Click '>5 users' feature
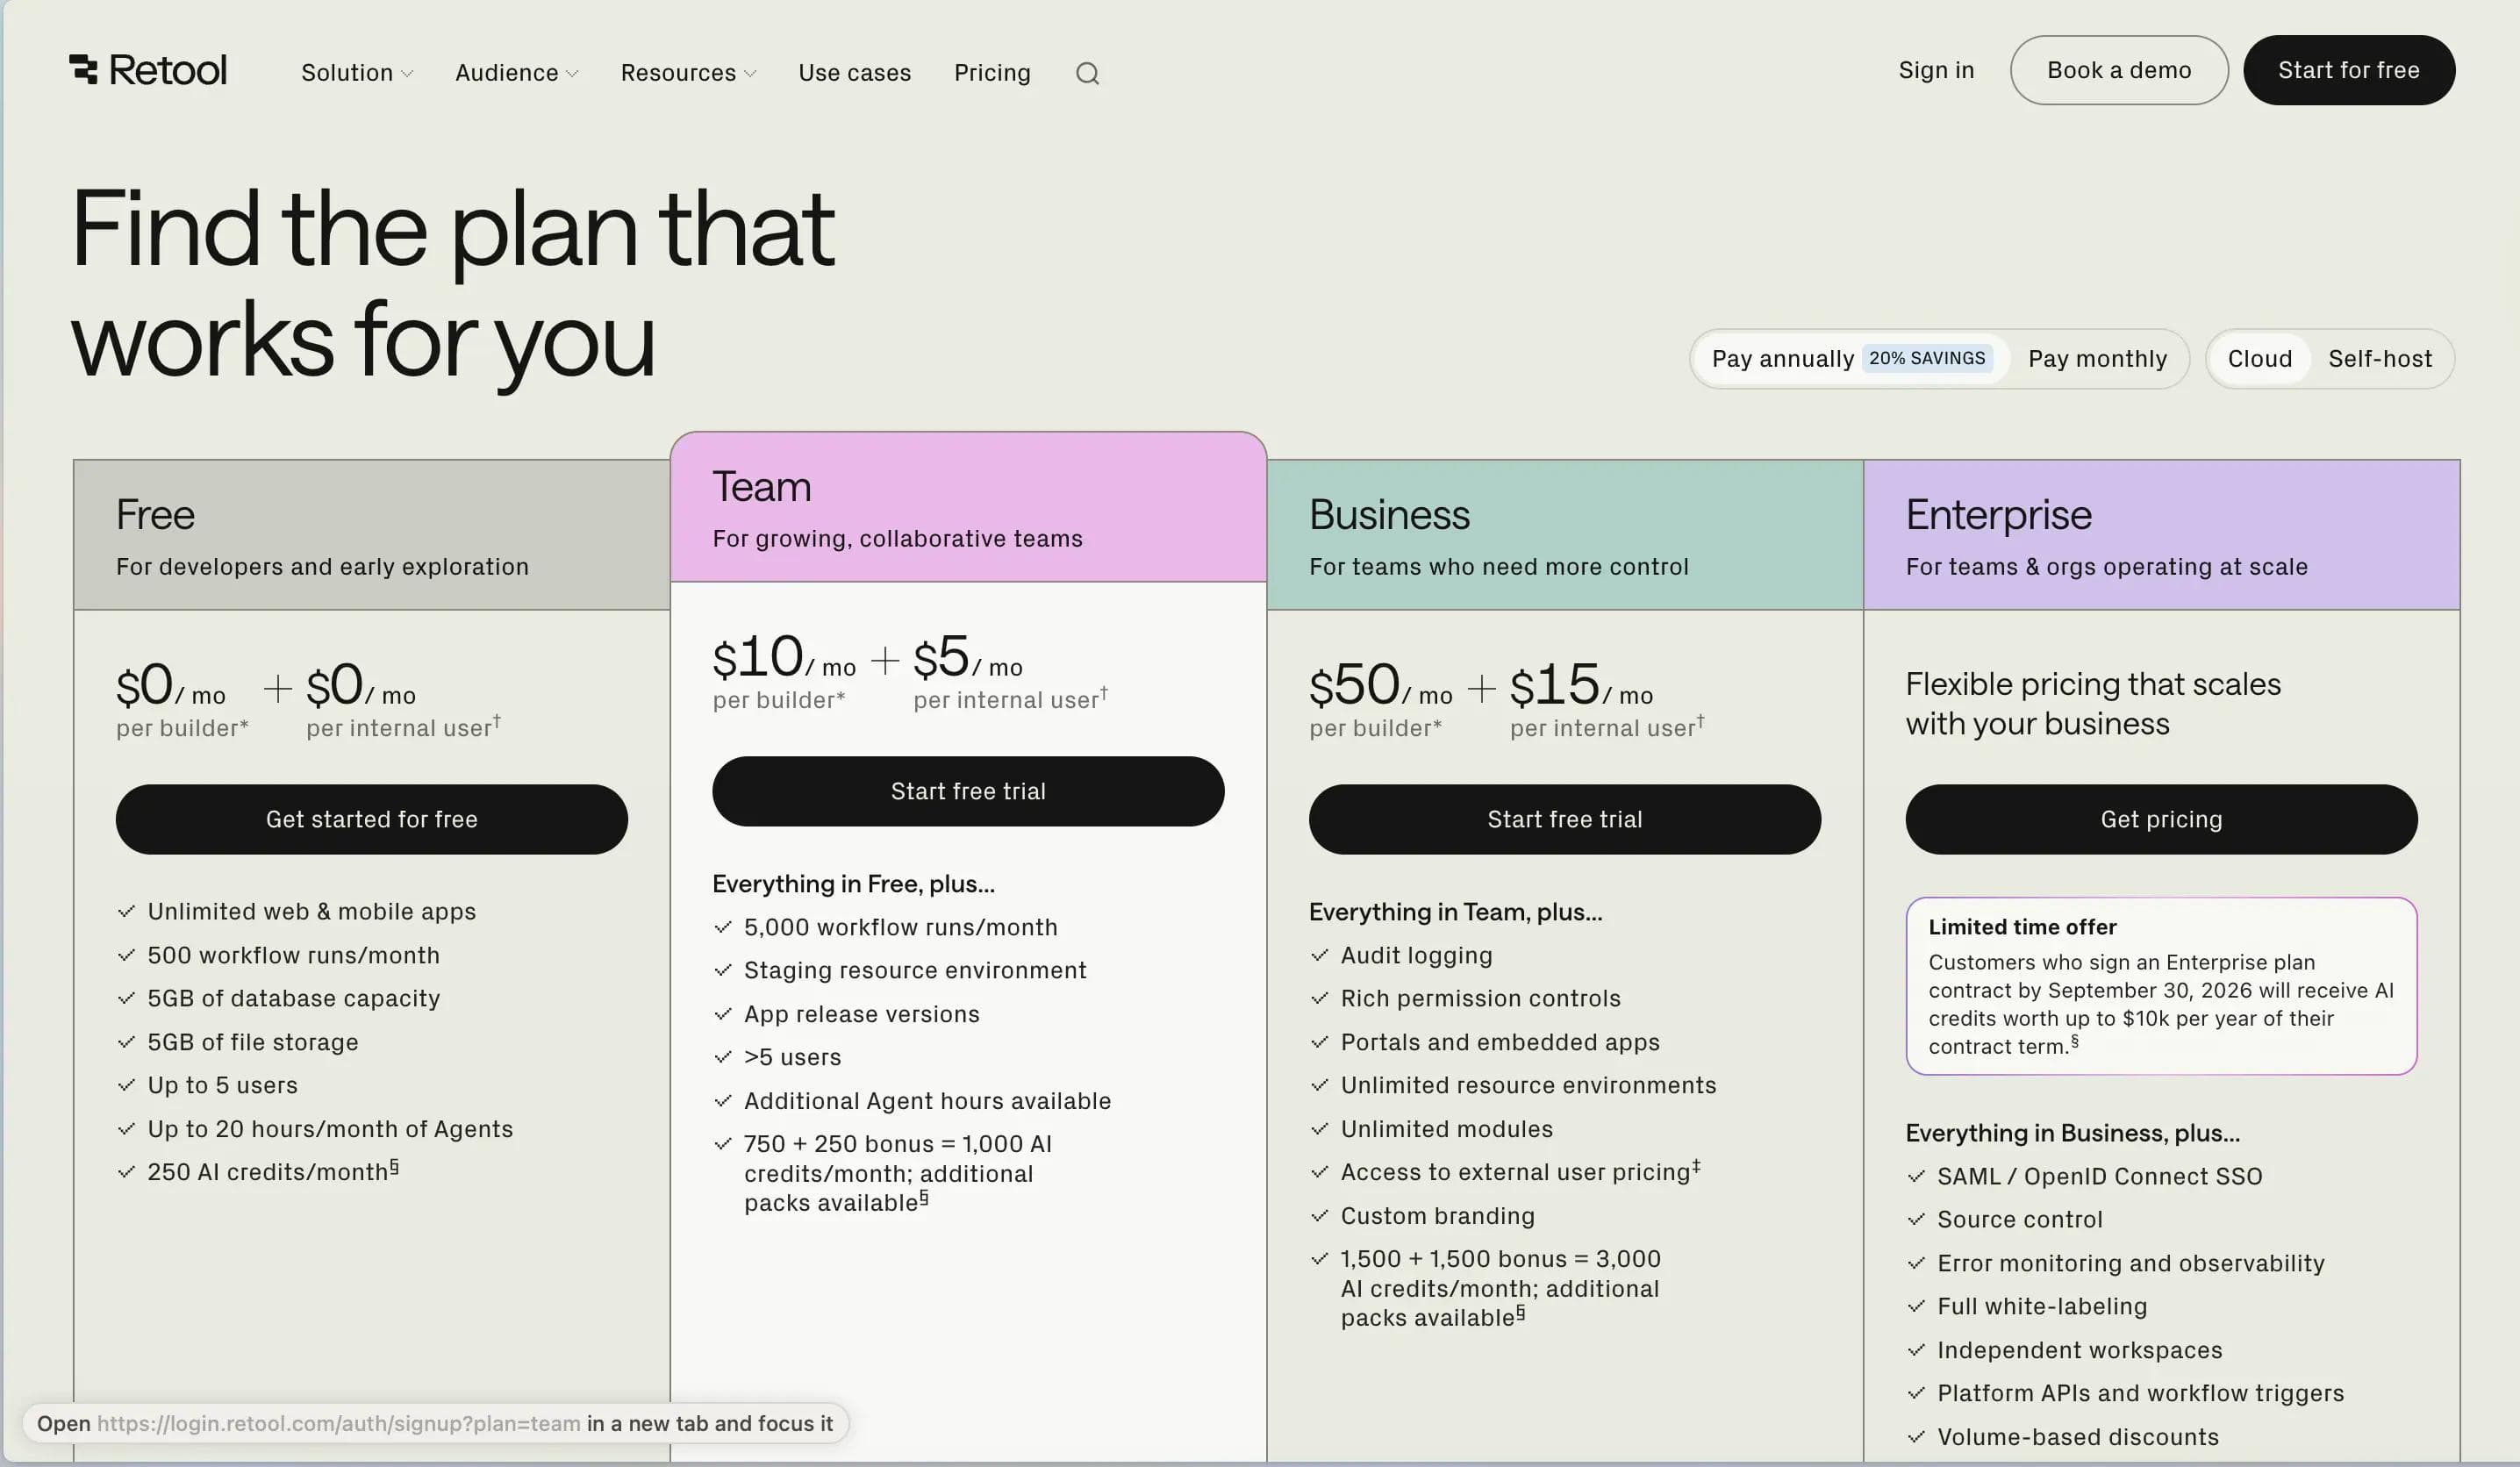This screenshot has width=2520, height=1467. [792, 1057]
